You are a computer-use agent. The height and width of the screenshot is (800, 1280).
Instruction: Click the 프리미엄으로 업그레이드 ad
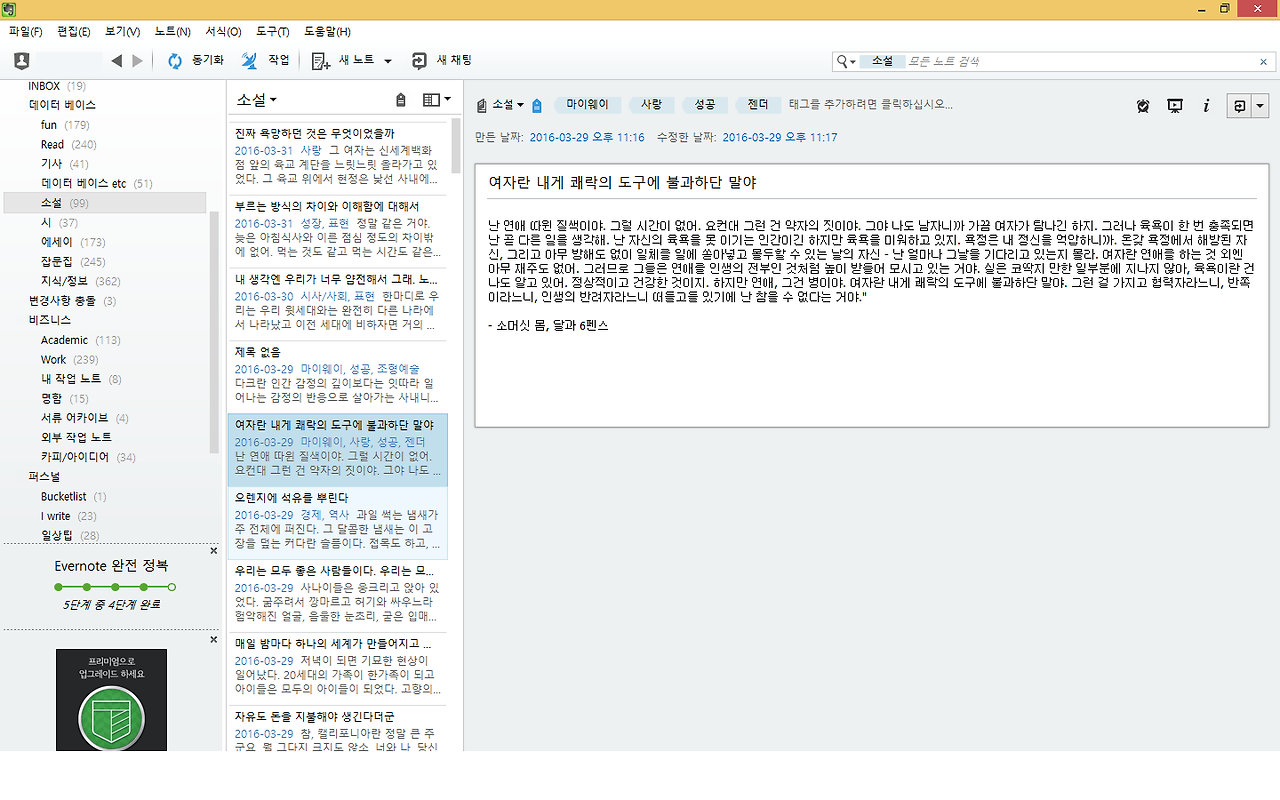click(x=110, y=700)
